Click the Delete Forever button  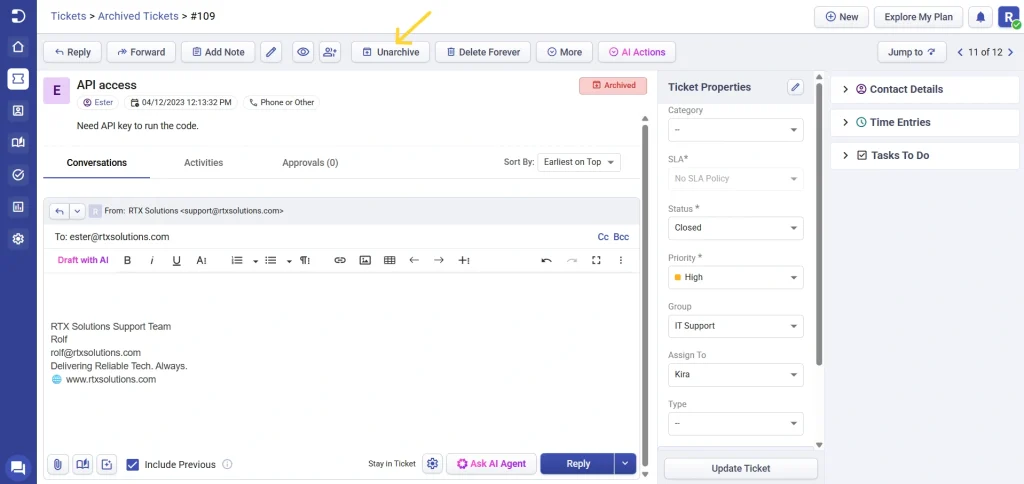click(483, 52)
